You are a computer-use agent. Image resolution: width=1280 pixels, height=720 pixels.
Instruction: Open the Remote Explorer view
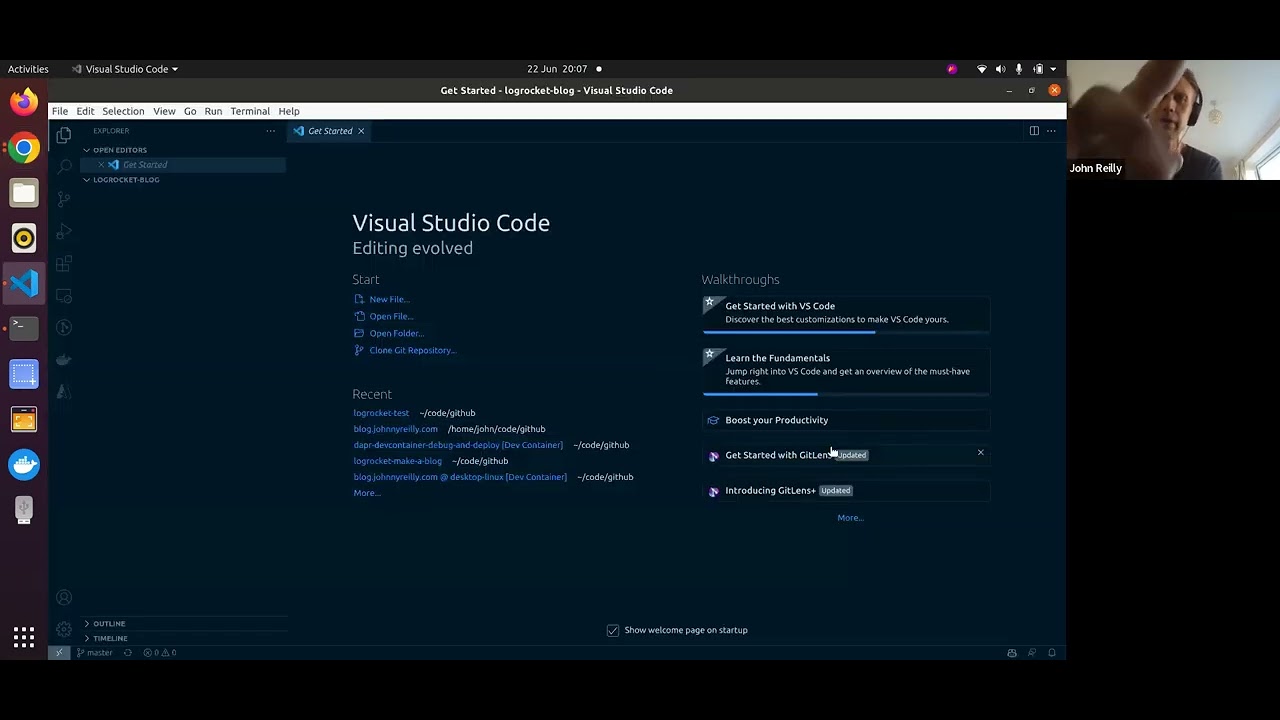tap(64, 296)
